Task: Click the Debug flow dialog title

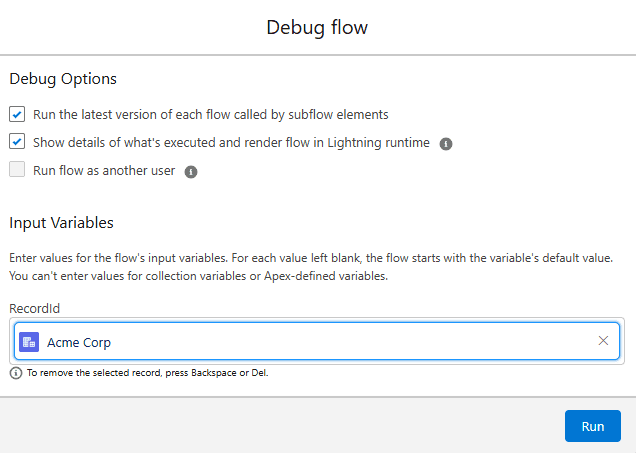Action: pos(317,27)
